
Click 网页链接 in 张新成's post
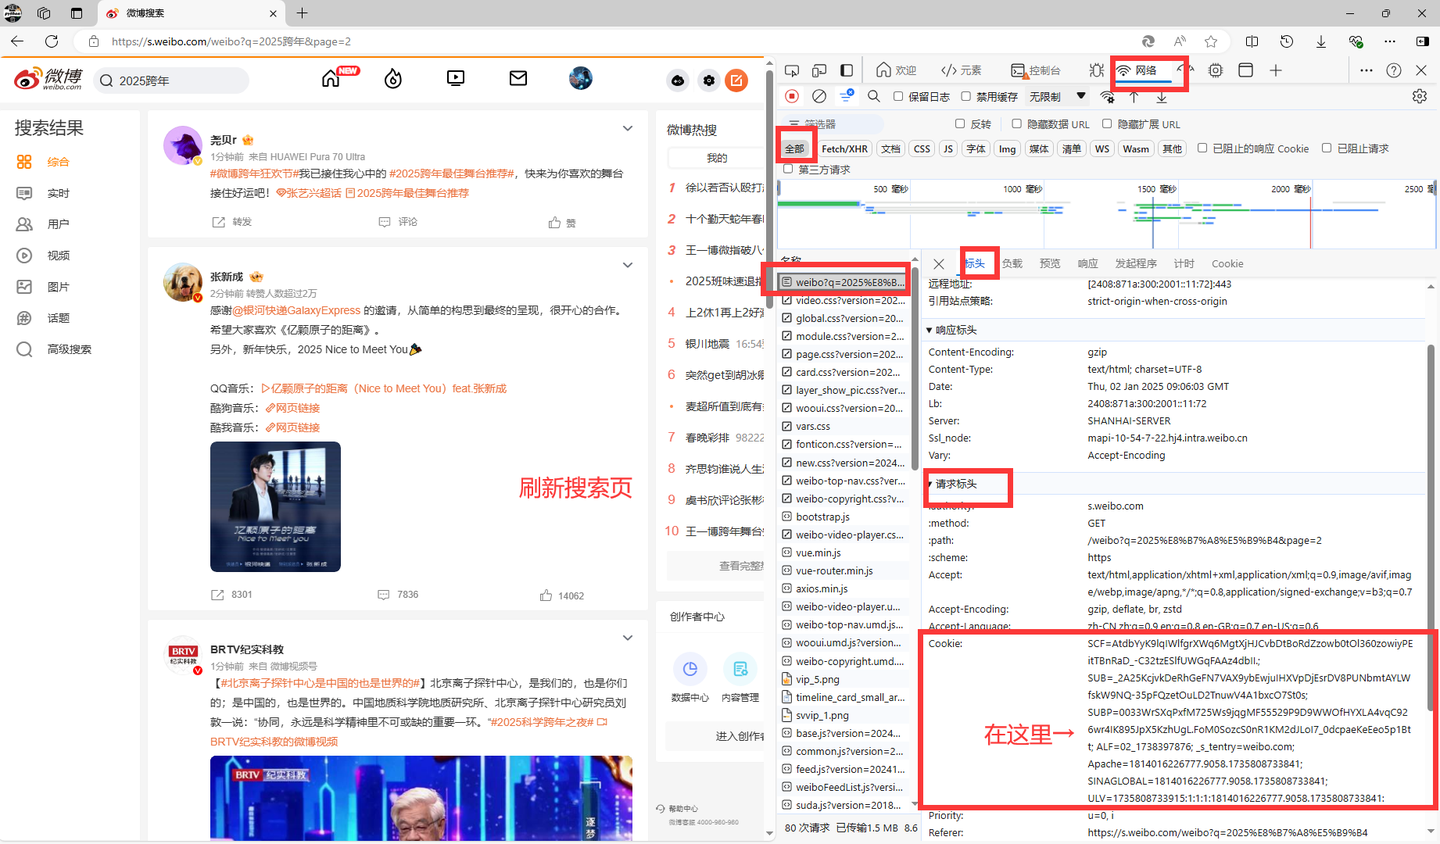pyautogui.click(x=293, y=407)
